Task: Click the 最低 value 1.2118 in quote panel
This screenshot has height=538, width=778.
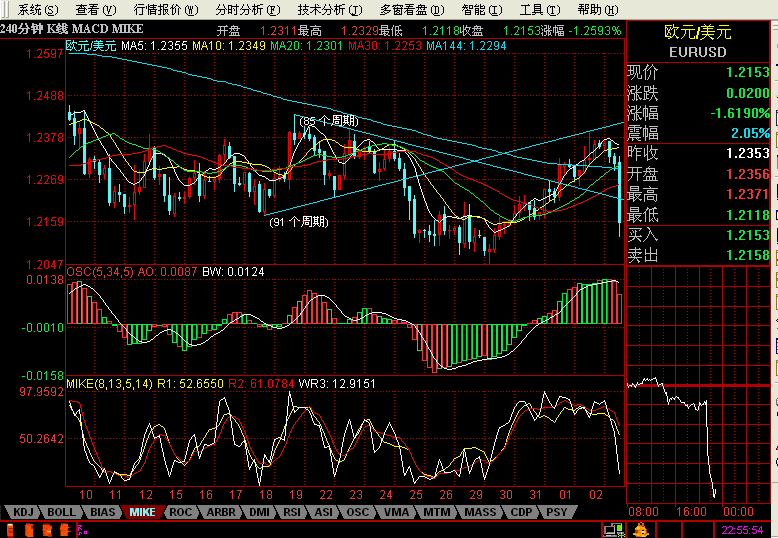Action: (x=748, y=215)
